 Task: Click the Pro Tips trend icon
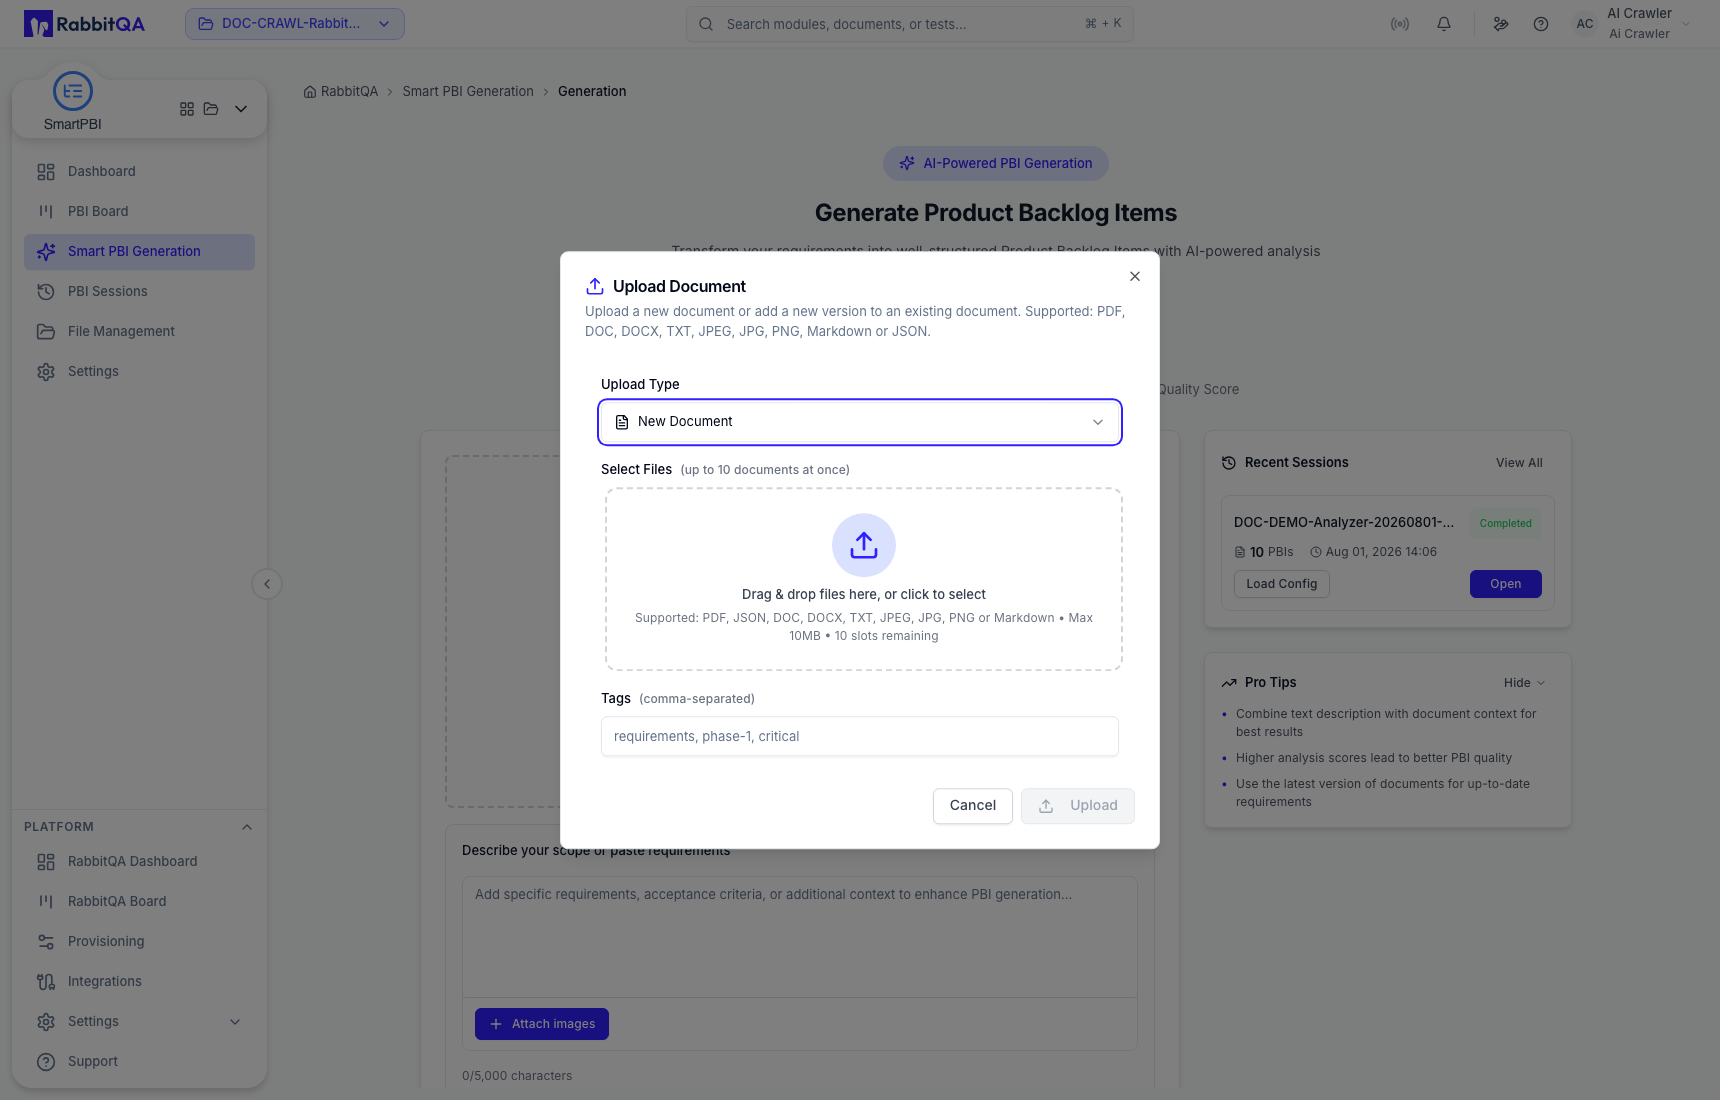tap(1229, 683)
